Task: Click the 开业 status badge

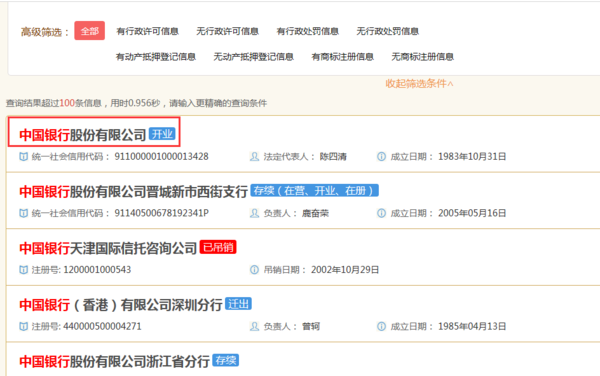Action: [x=162, y=134]
